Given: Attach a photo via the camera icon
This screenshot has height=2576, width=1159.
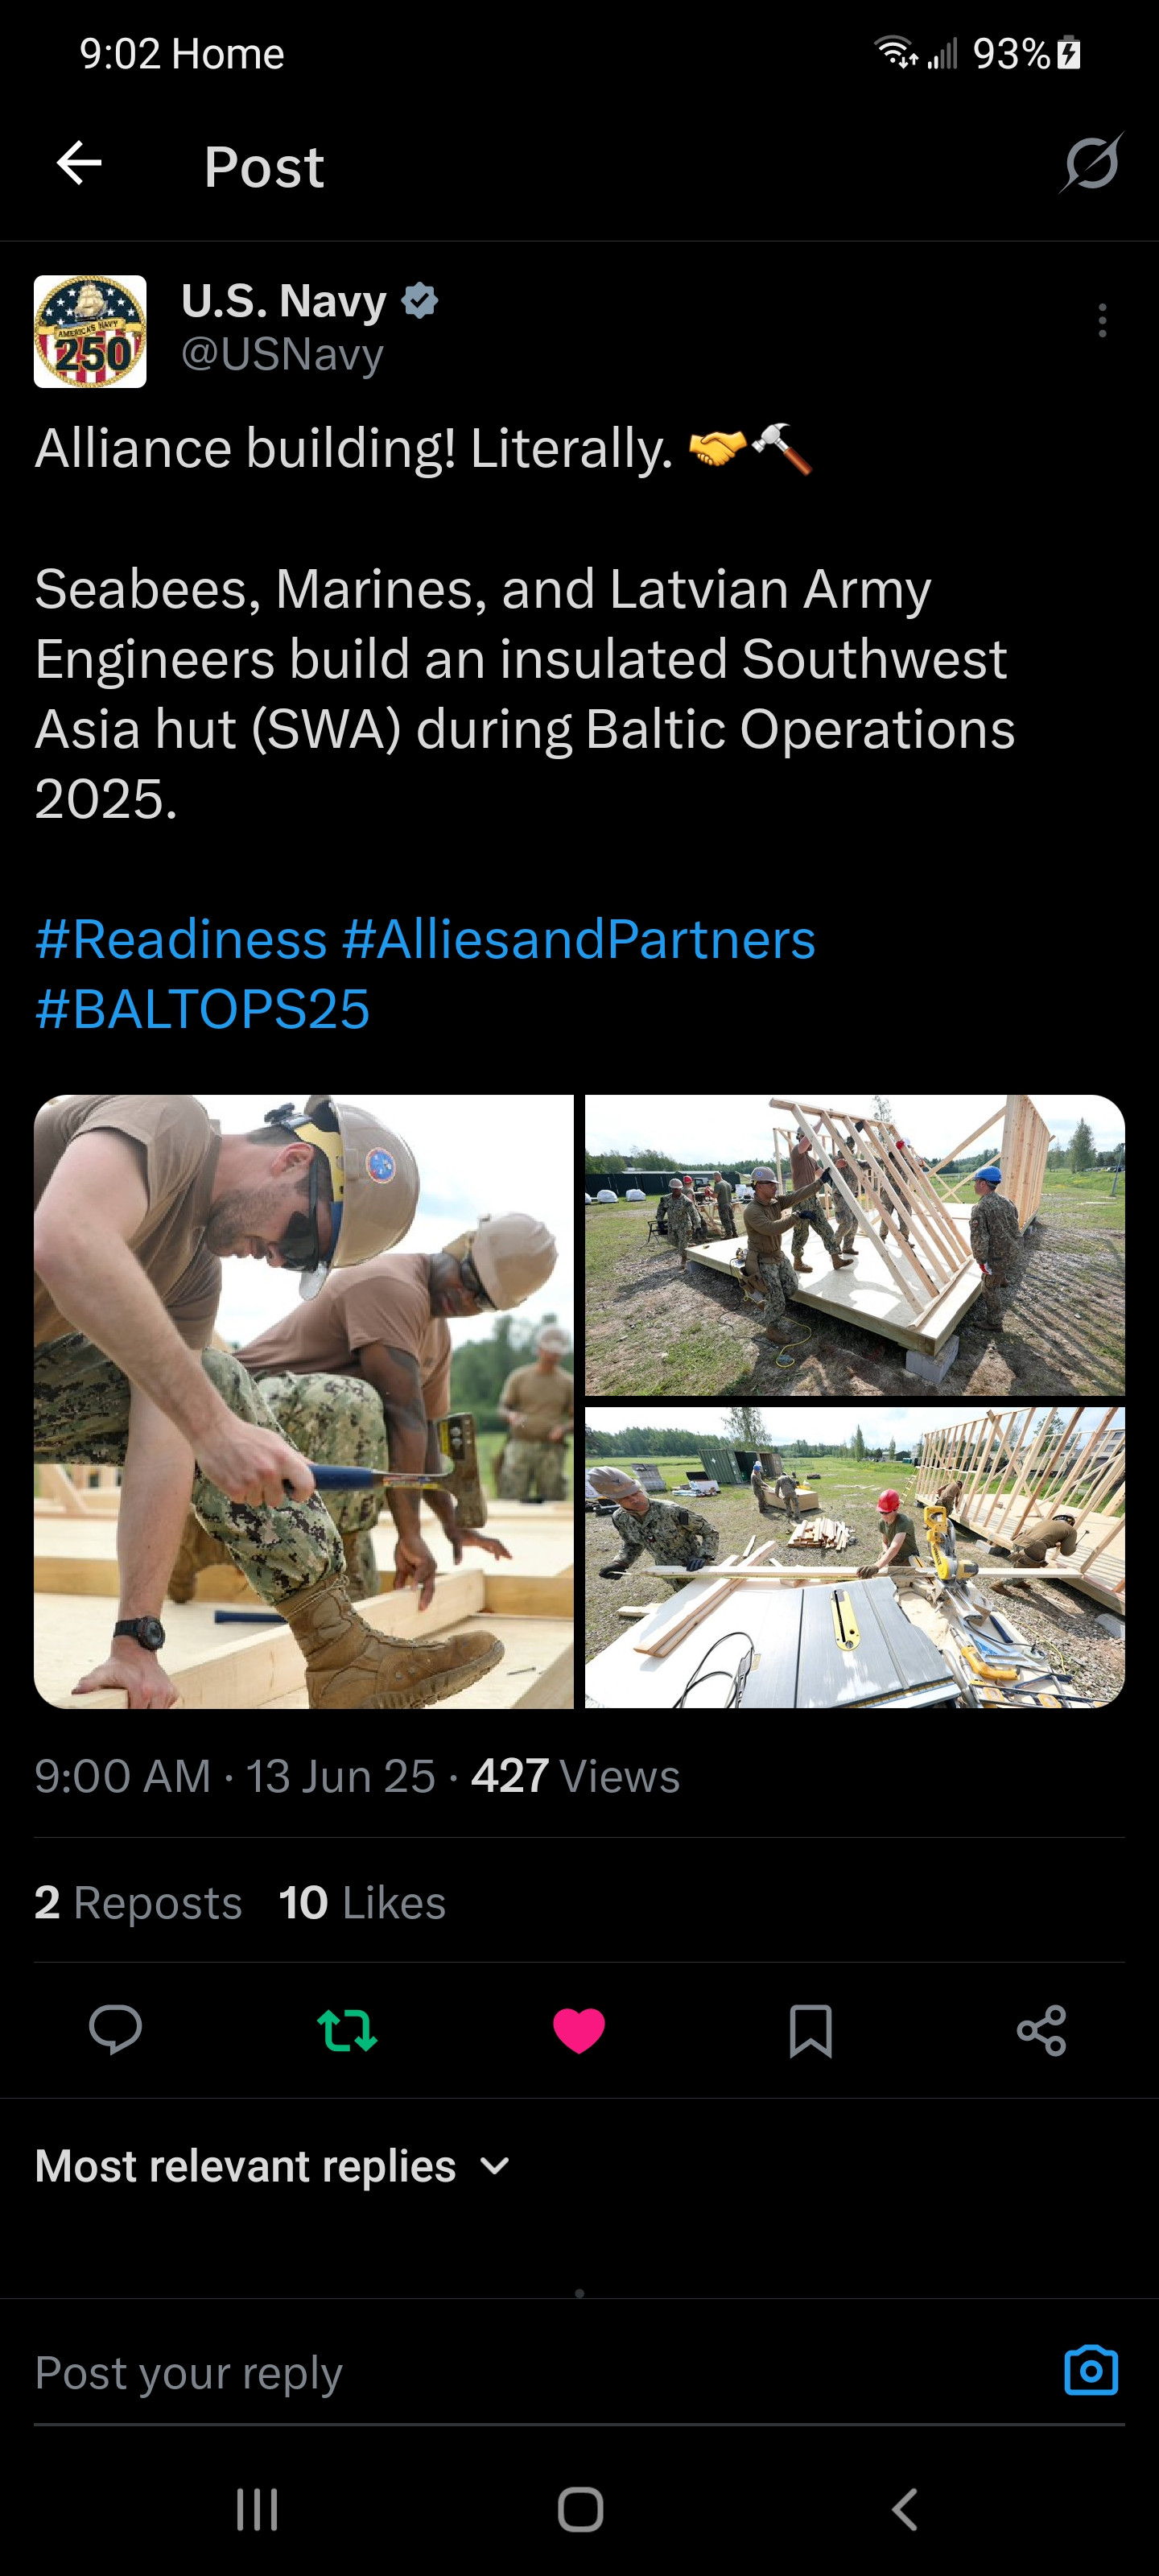Looking at the screenshot, I should click(1091, 2370).
